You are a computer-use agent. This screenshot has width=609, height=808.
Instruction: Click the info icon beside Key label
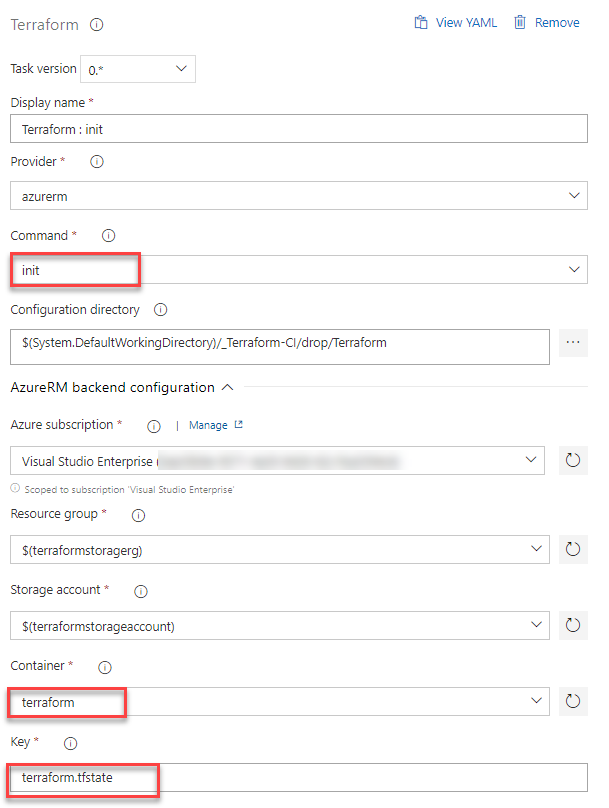[71, 743]
